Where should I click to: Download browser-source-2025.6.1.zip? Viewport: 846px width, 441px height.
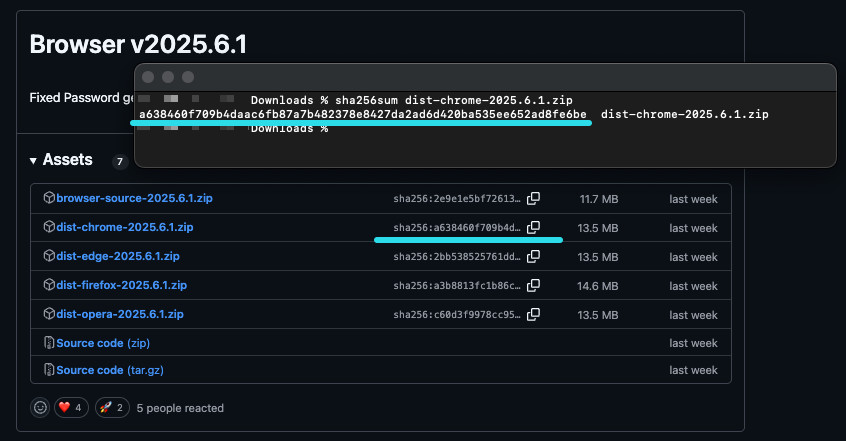(134, 199)
